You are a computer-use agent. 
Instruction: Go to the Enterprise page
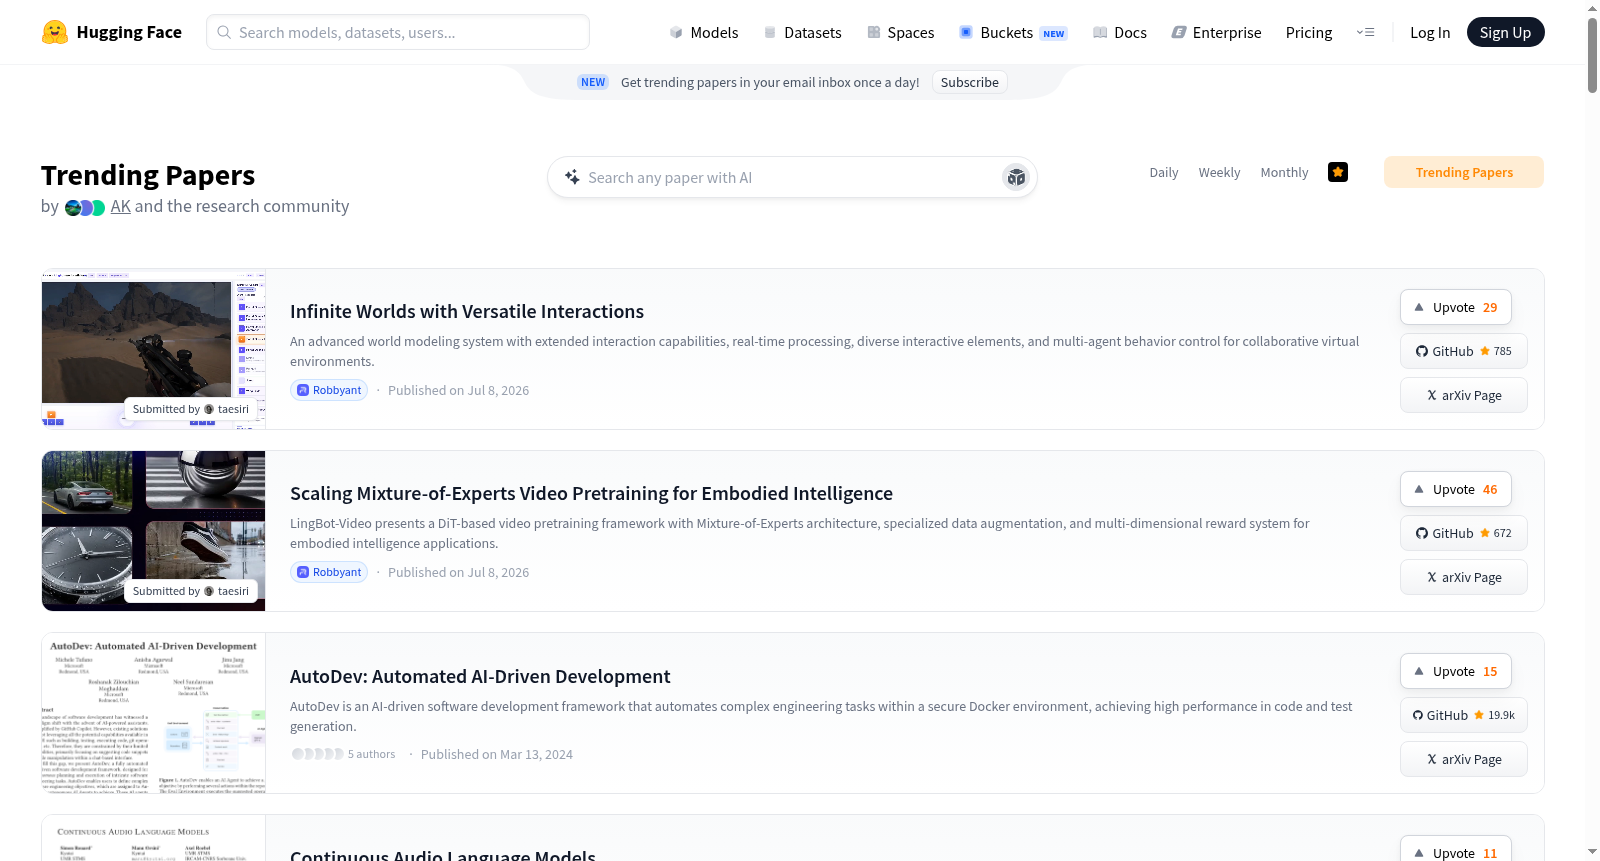1216,32
